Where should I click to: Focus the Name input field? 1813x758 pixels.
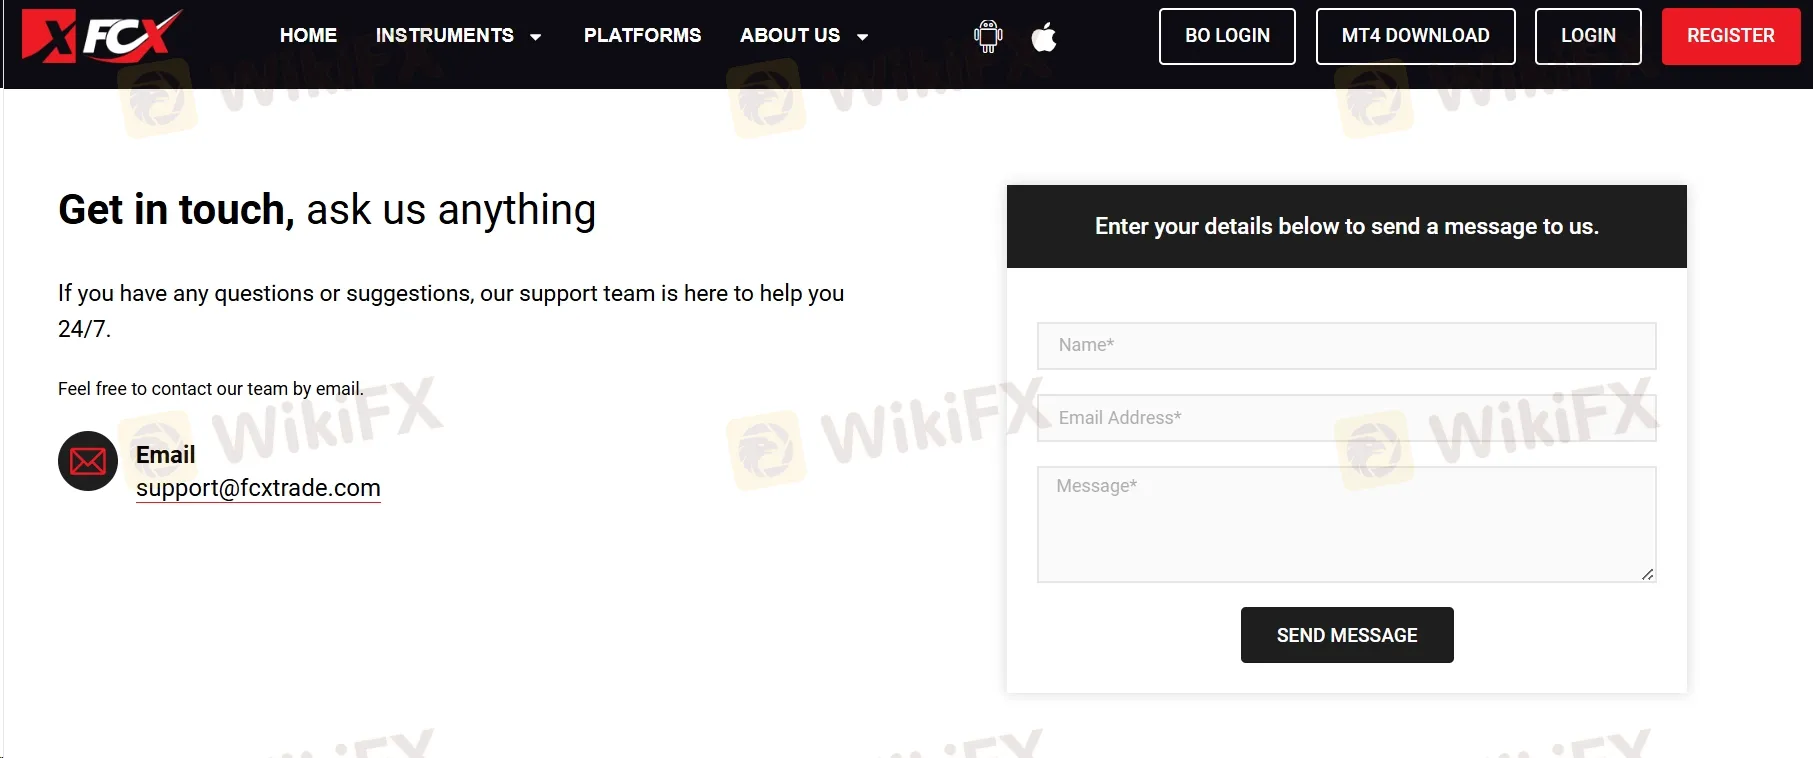tap(1346, 346)
